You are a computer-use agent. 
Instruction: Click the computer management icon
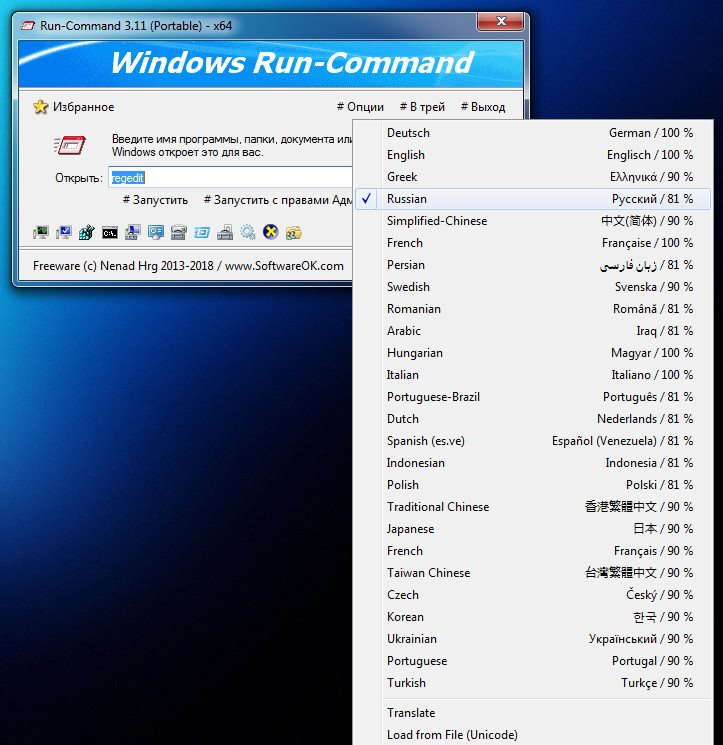click(x=133, y=232)
